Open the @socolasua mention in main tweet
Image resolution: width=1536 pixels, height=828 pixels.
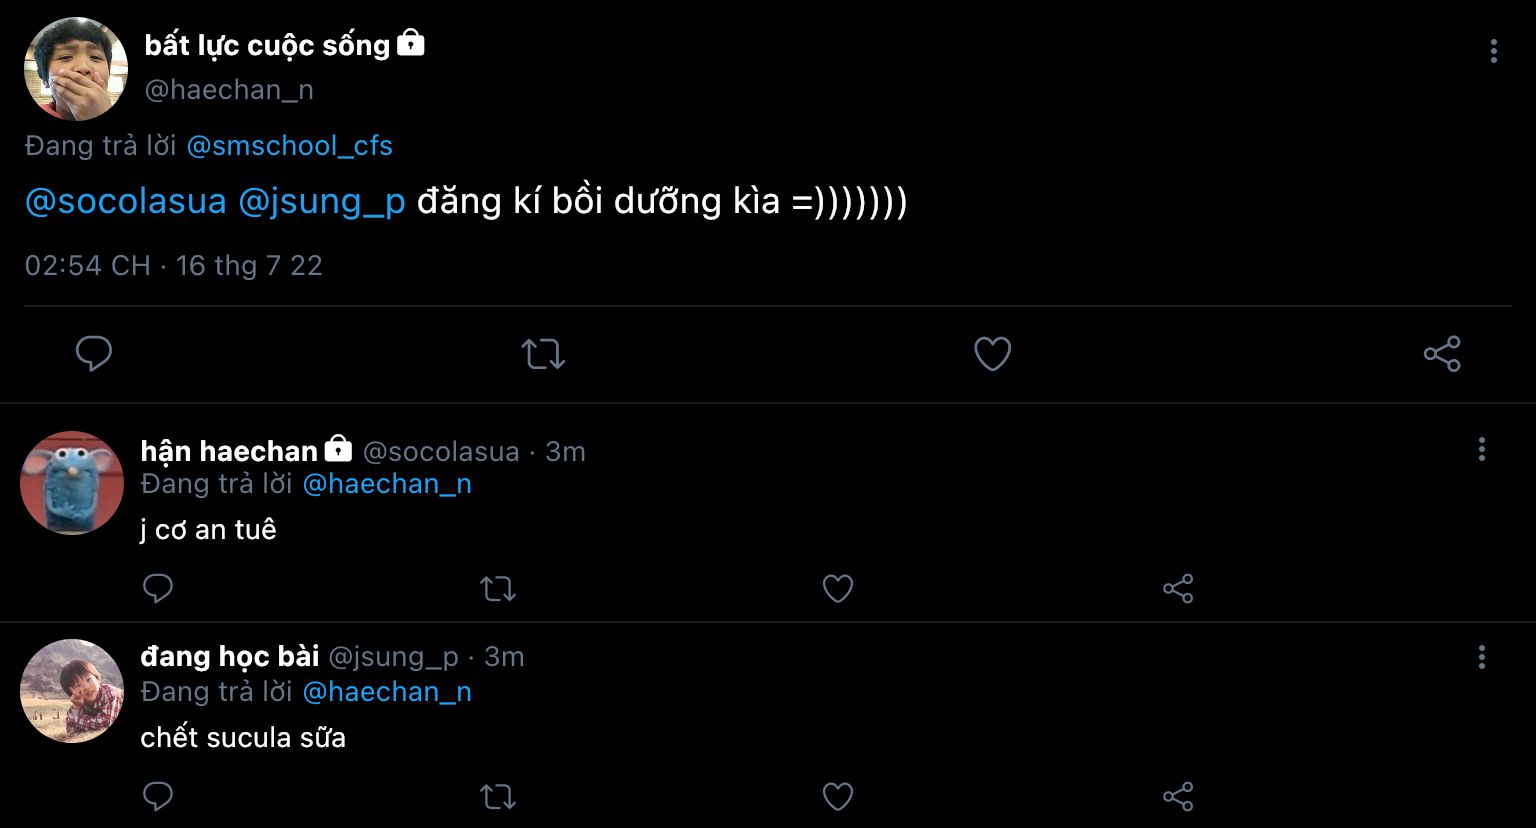(126, 202)
